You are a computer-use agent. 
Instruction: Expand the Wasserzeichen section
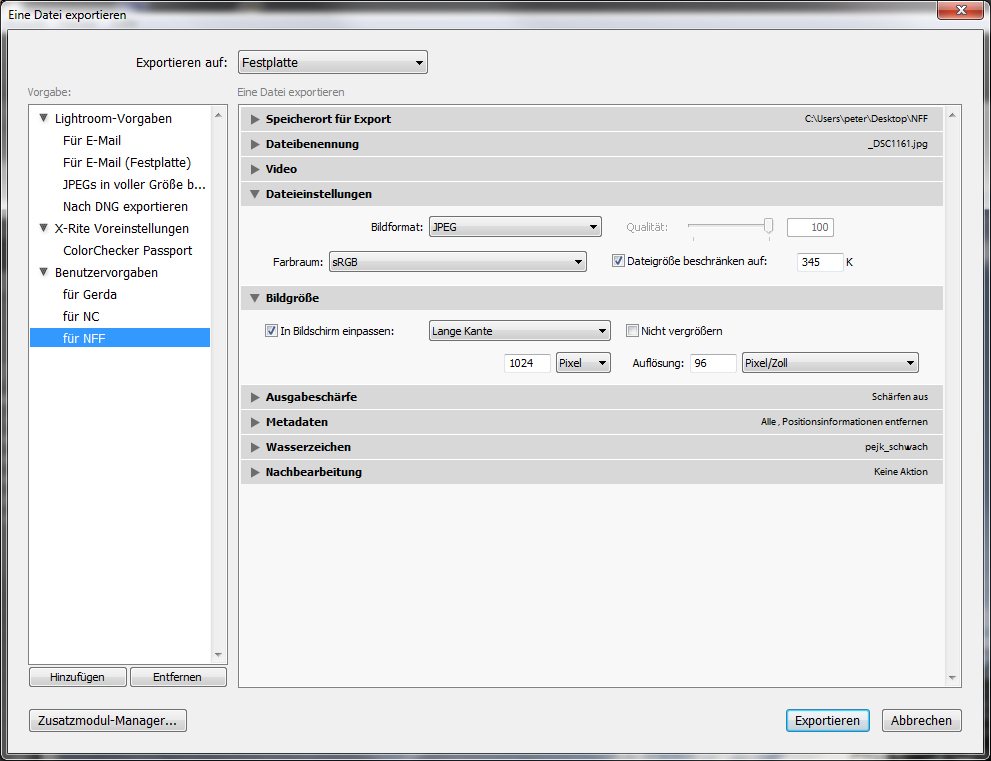[255, 447]
